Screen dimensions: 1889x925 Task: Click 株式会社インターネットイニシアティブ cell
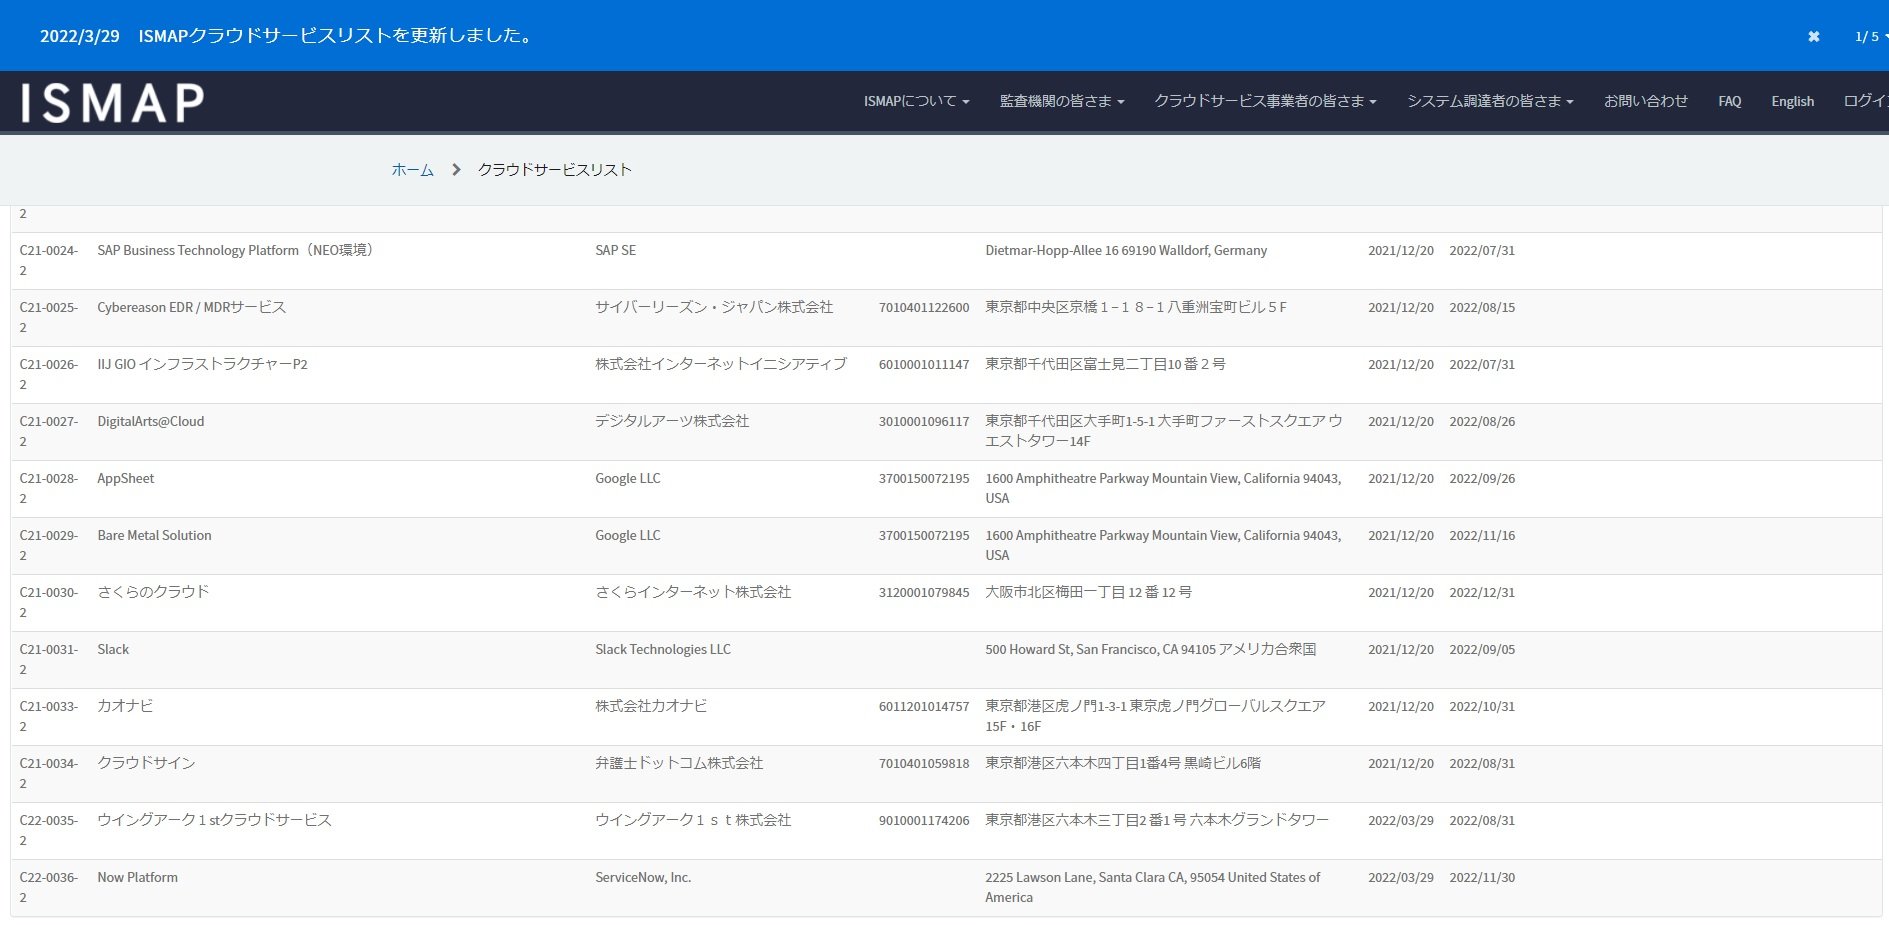(721, 364)
